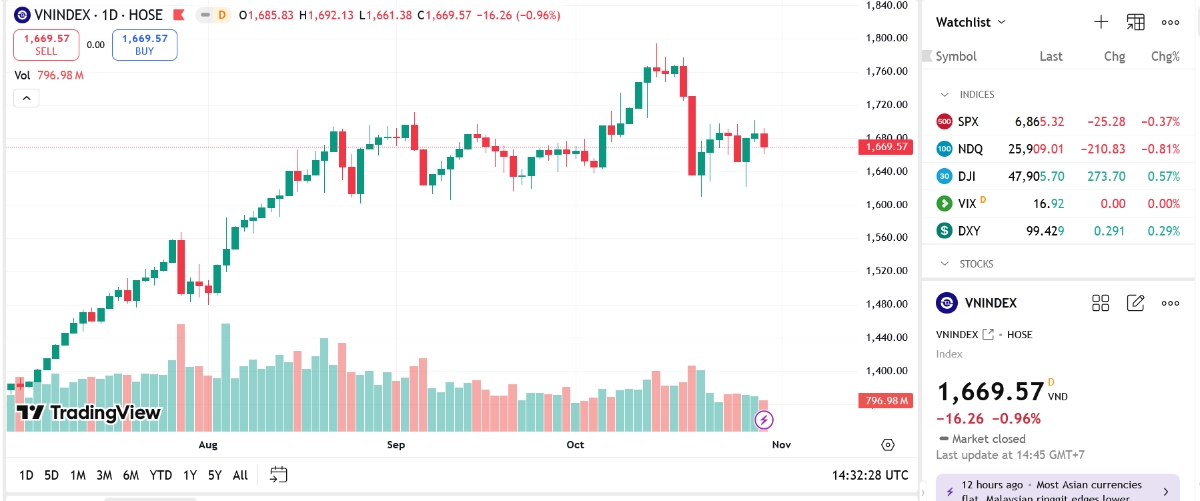This screenshot has height=501, width=1200.
Task: Add a symbol to the watchlist
Action: click(1101, 22)
